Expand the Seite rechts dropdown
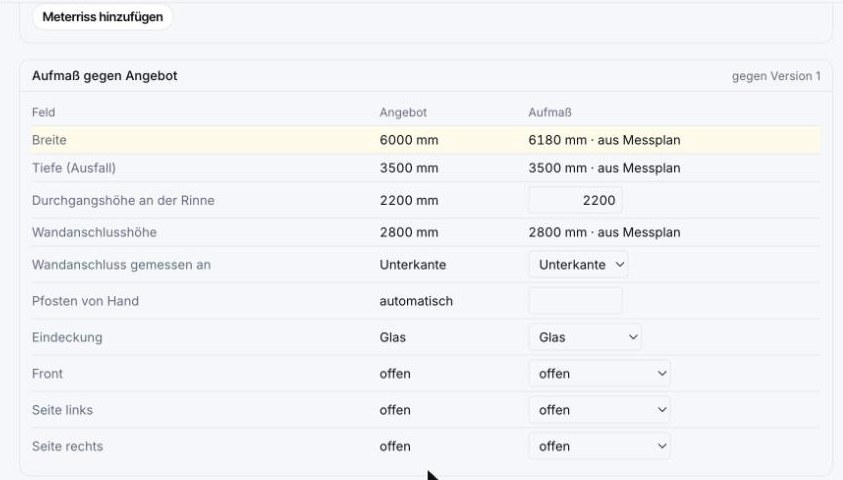Viewport: 843px width, 480px height. pyautogui.click(x=599, y=446)
